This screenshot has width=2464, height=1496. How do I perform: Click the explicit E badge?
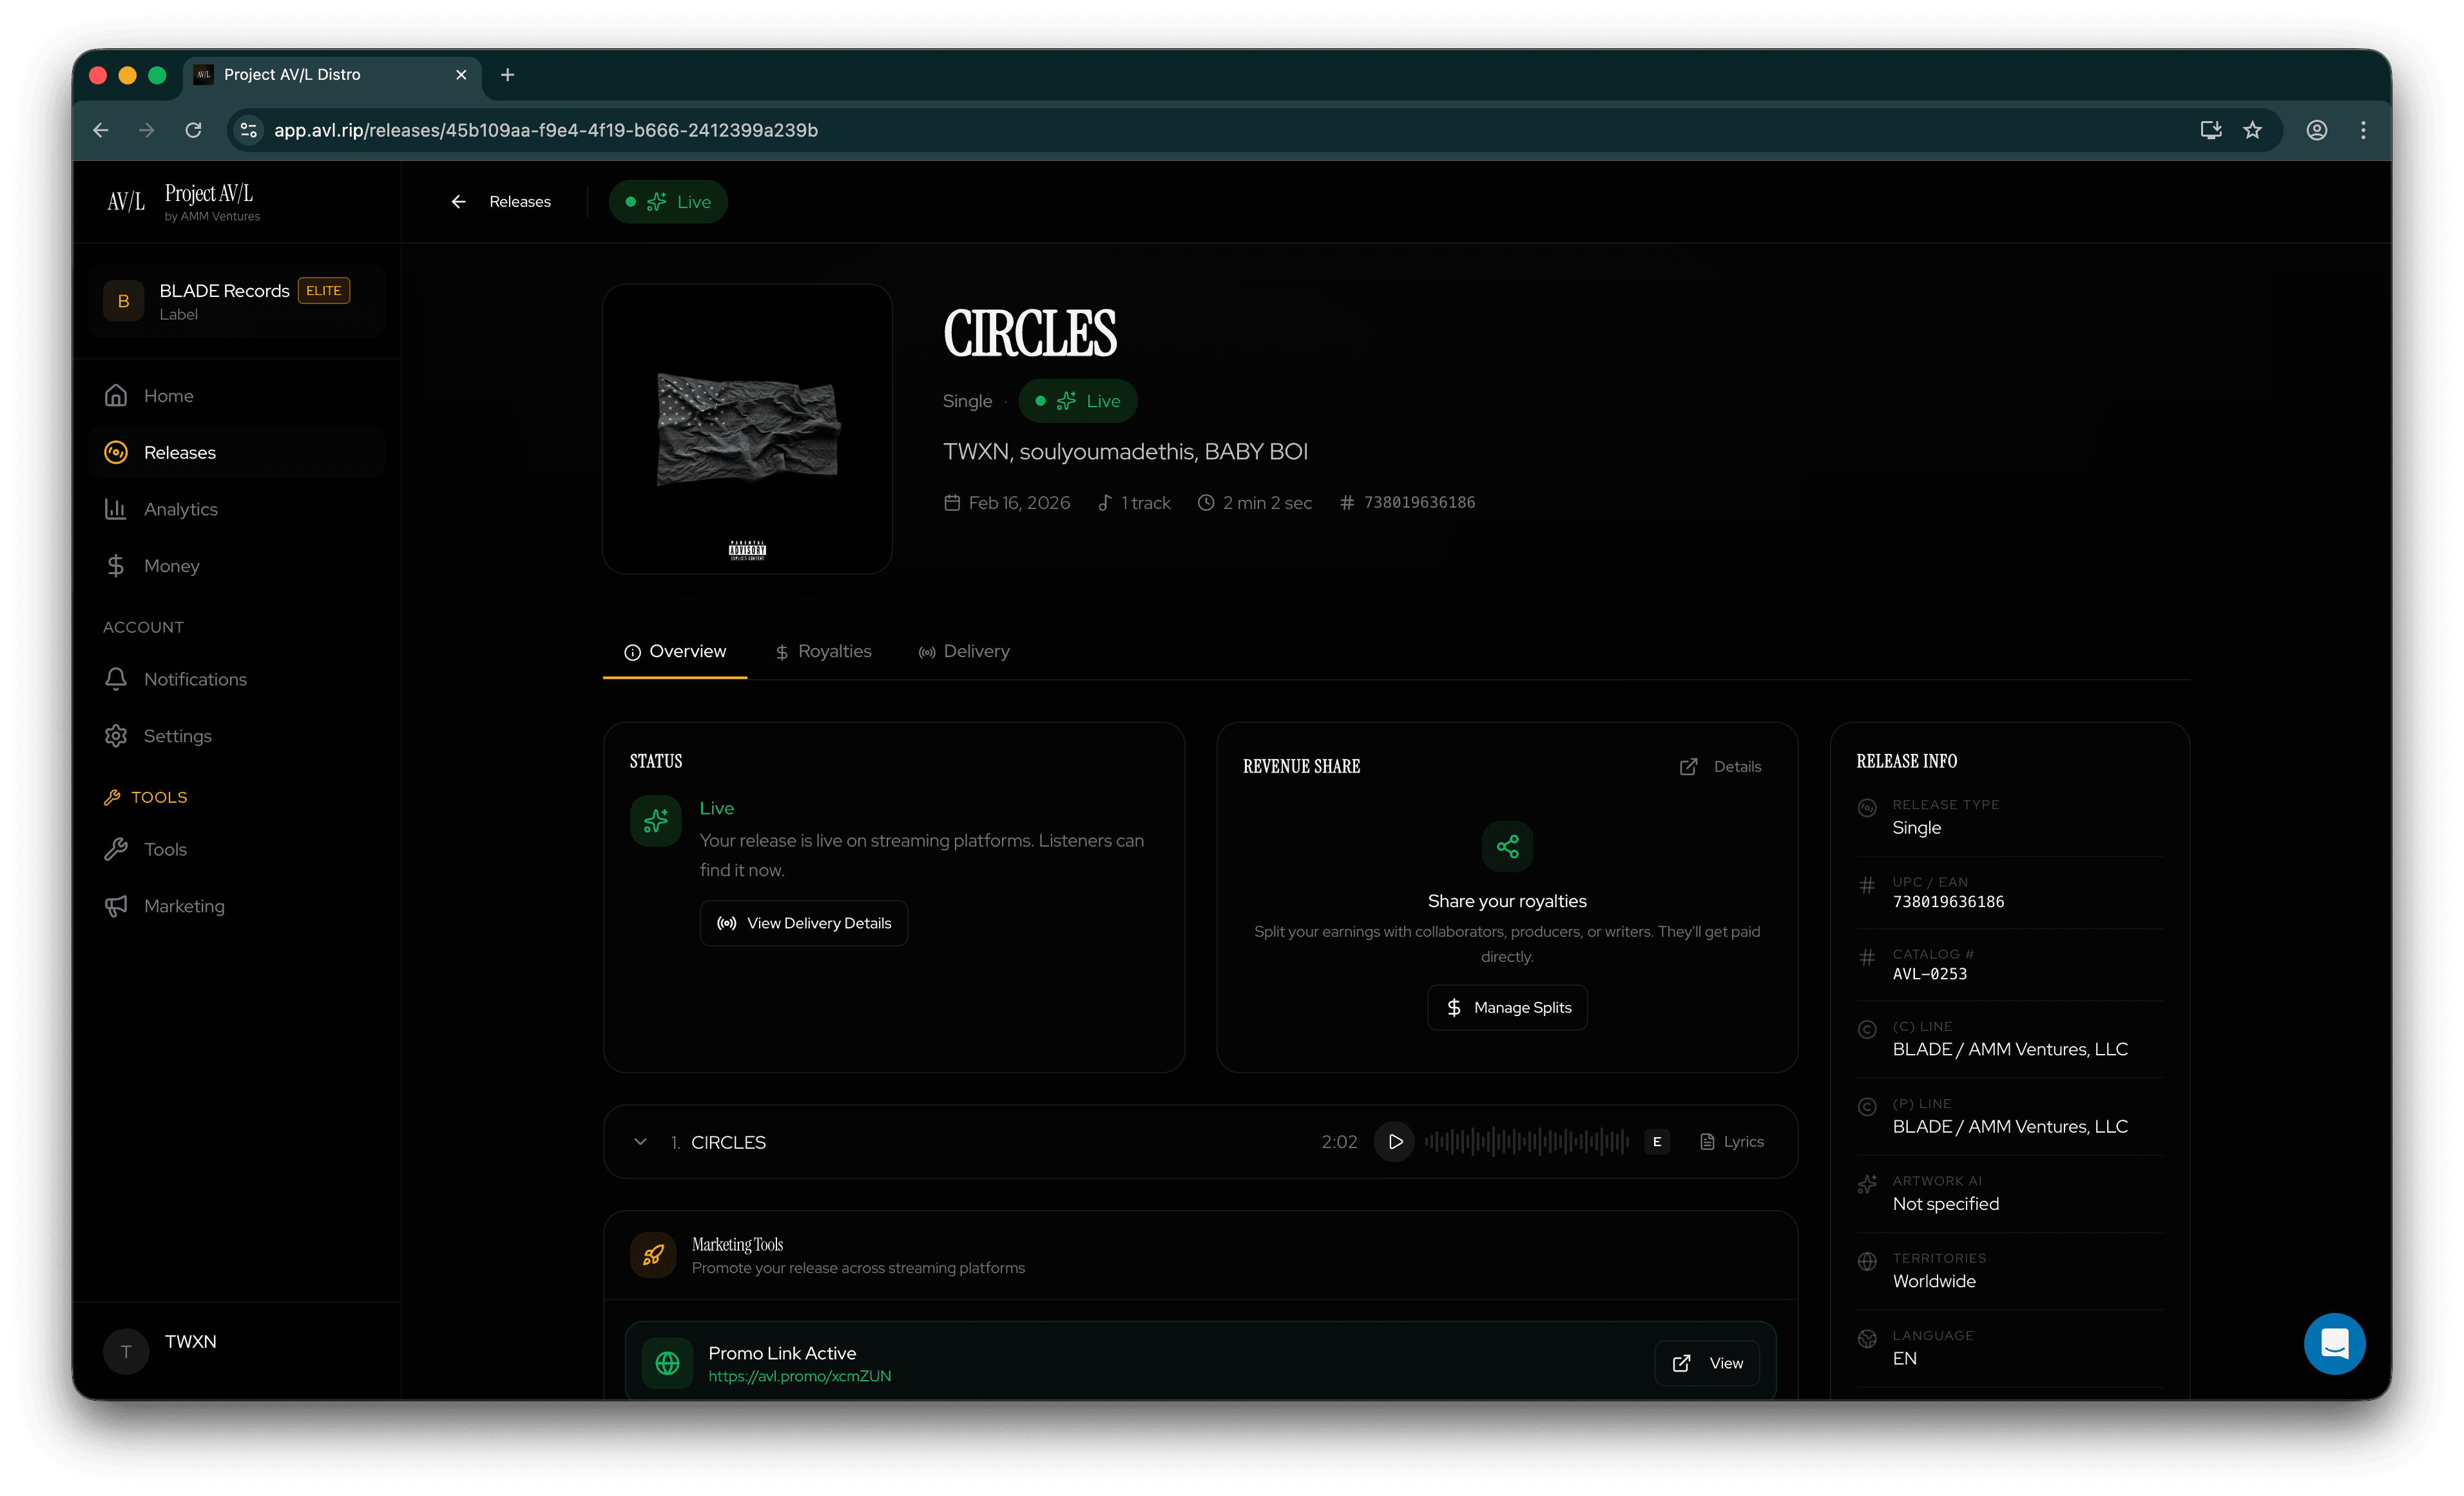click(1657, 1142)
